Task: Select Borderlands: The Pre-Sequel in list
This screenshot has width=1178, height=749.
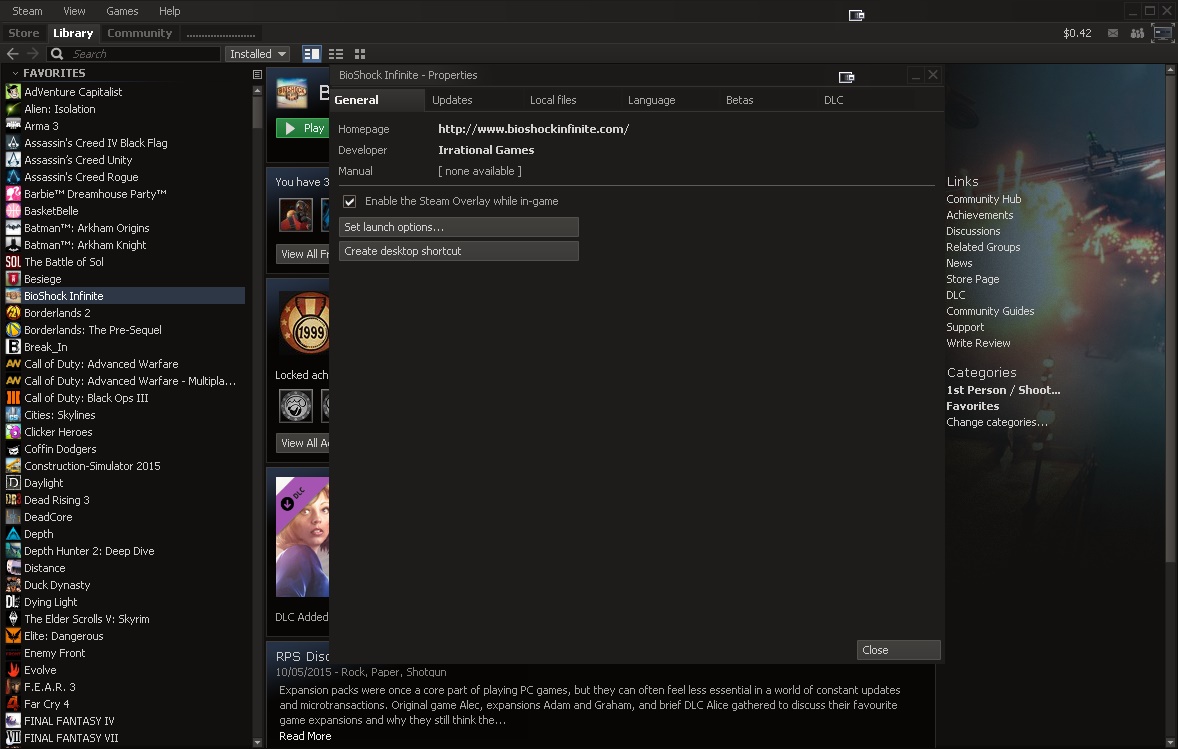Action: point(92,330)
